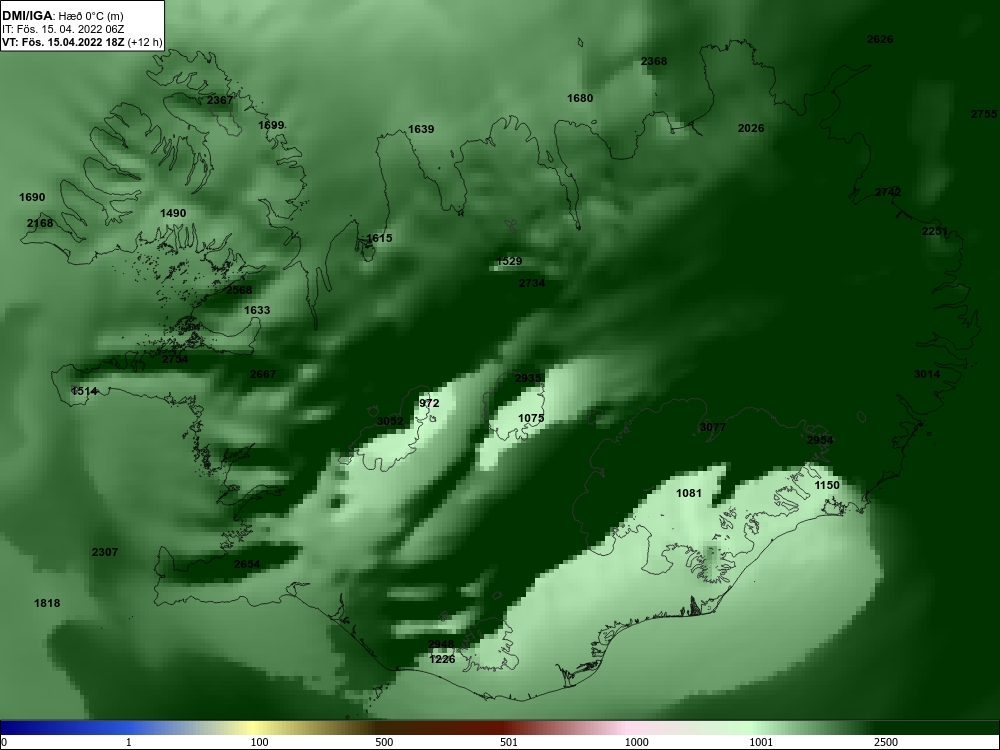Screen dimensions: 1000x750
Task: Click the map value 2654
Action: [x=247, y=564]
